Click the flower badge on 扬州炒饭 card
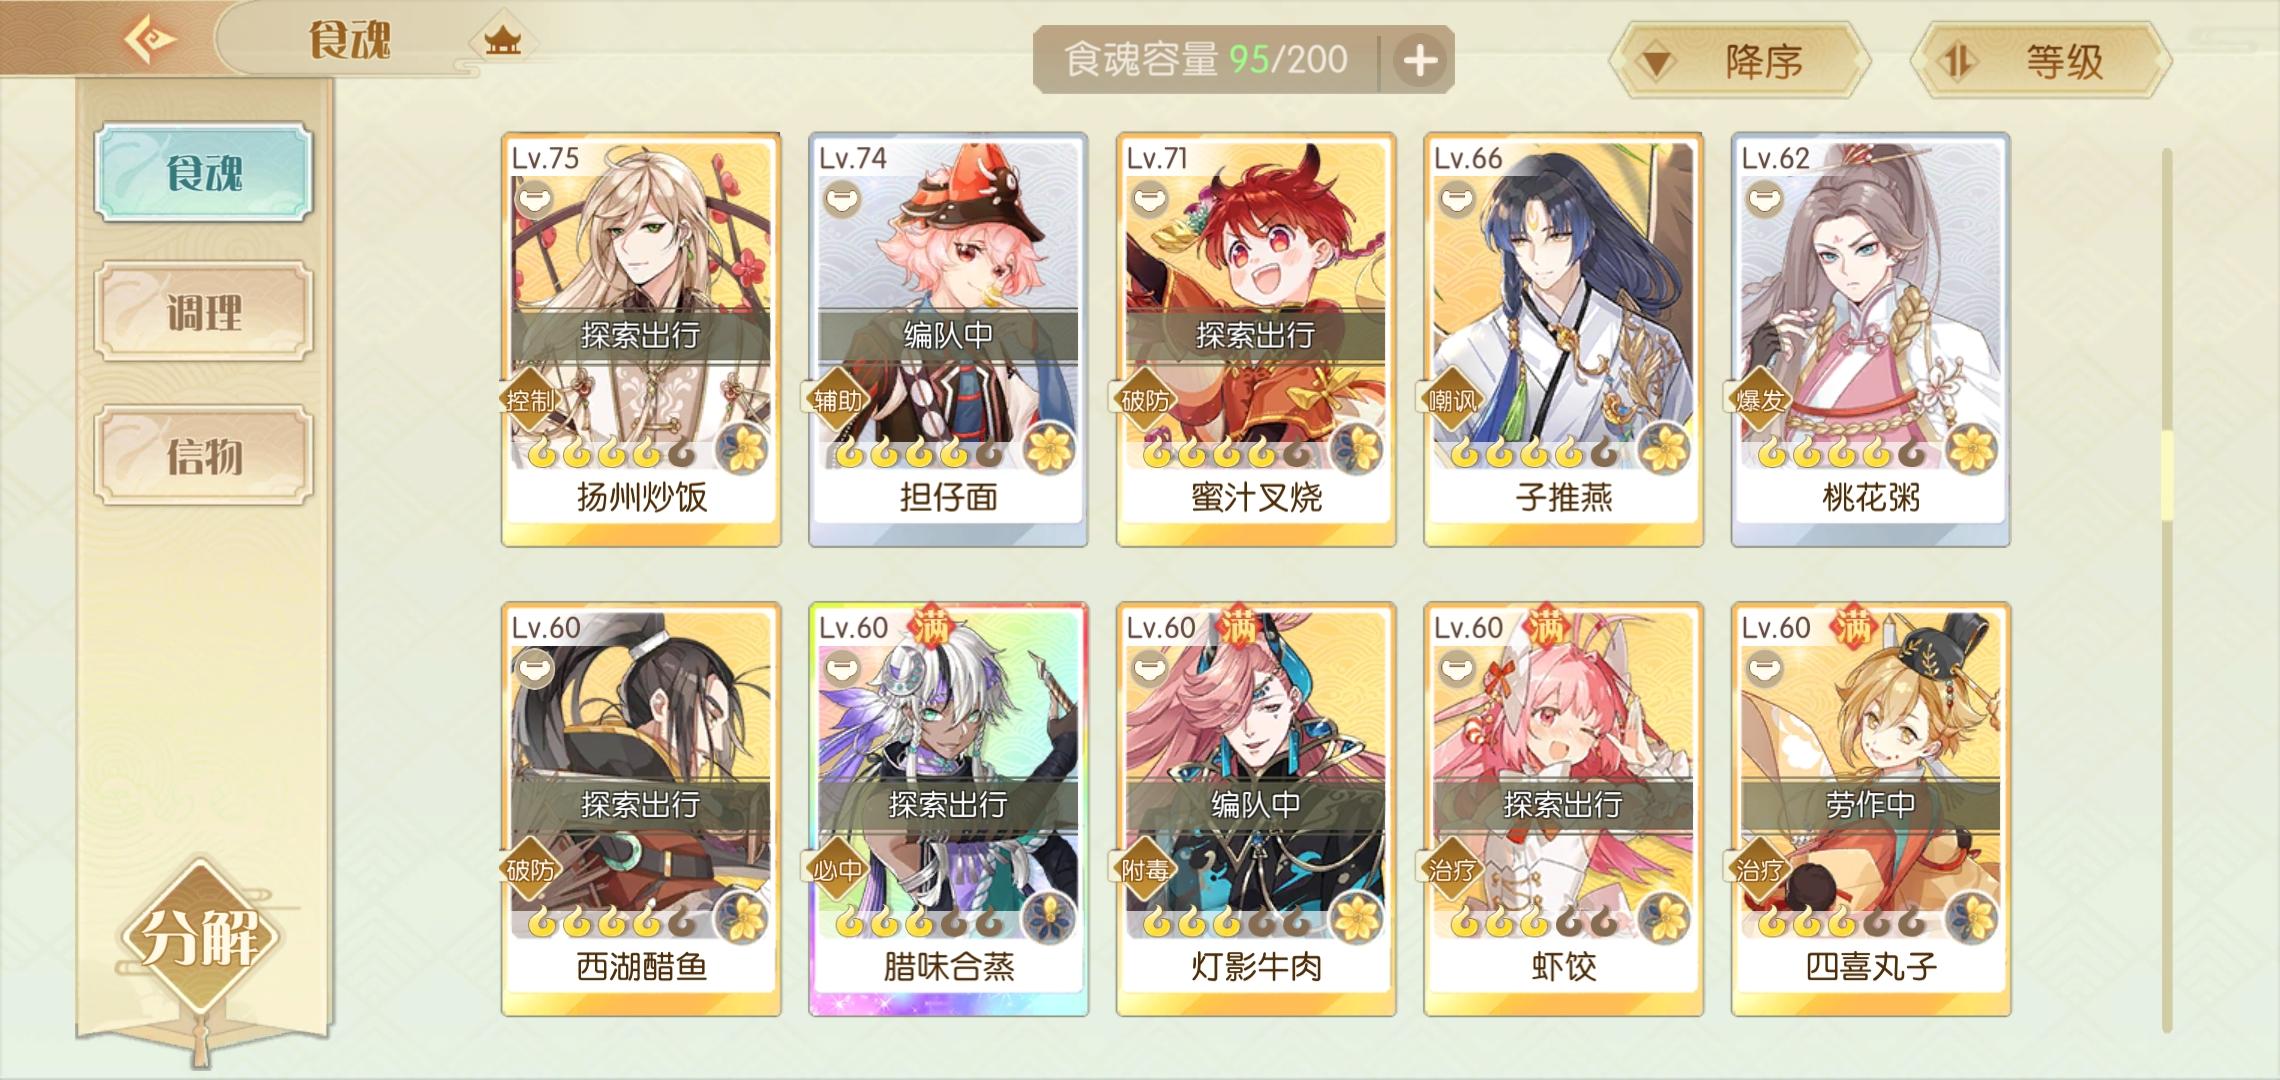Screen dimensions: 2280x1080 point(742,448)
